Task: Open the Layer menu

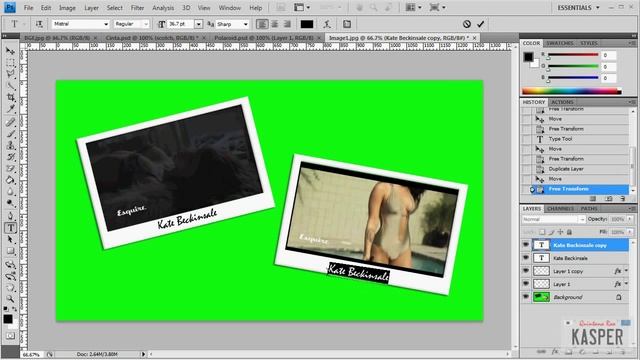Action: click(91, 8)
